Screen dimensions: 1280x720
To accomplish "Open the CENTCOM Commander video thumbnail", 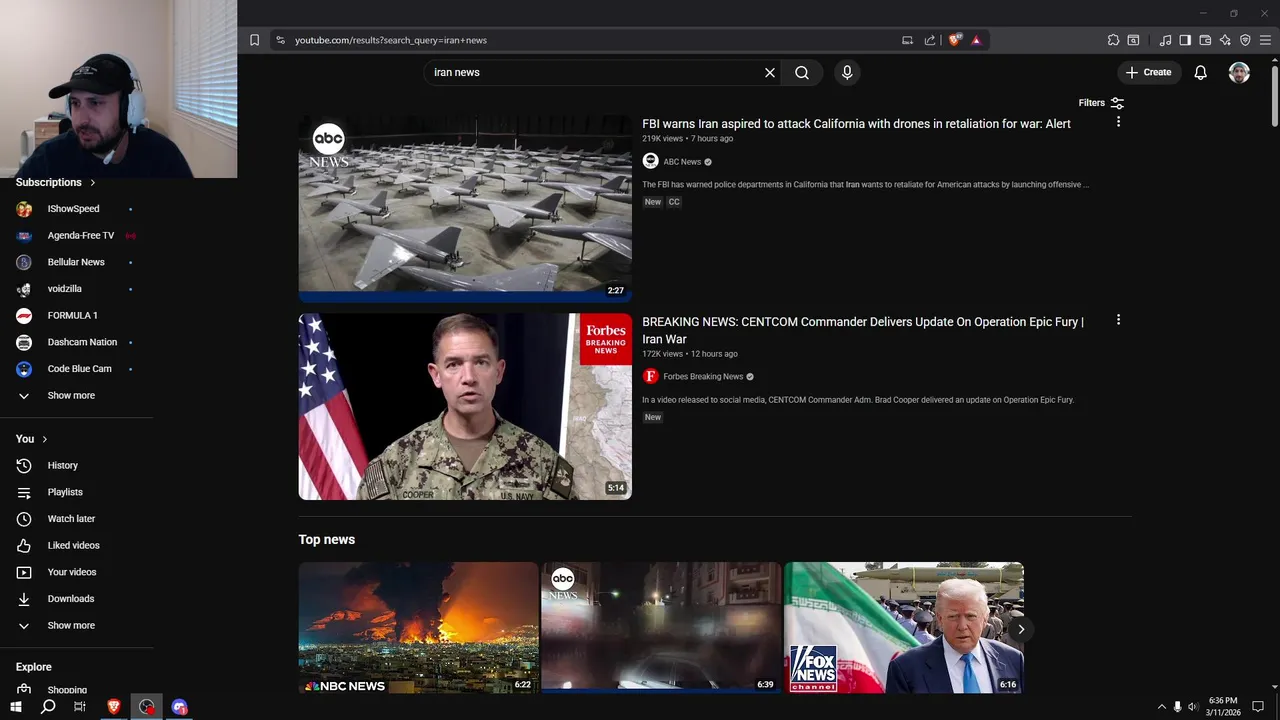I will (465, 406).
